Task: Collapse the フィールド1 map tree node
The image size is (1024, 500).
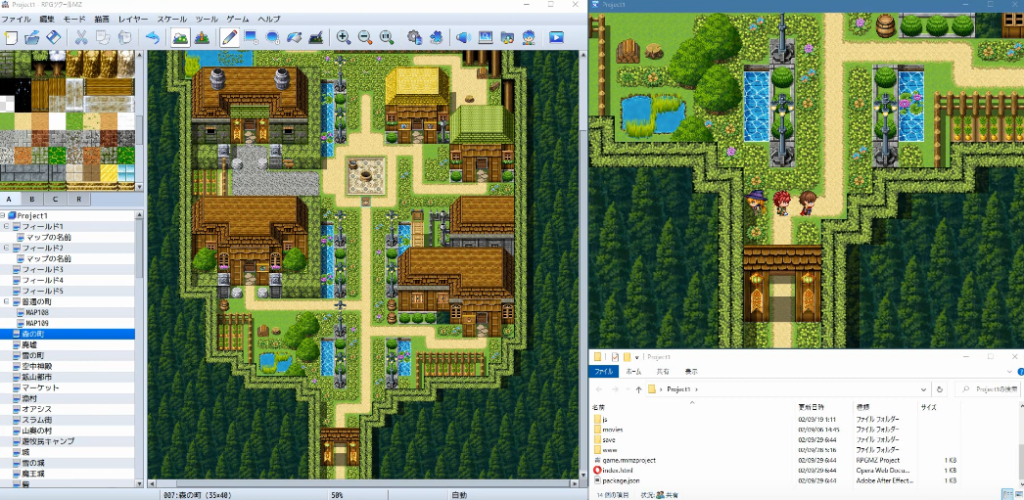Action: (7, 227)
